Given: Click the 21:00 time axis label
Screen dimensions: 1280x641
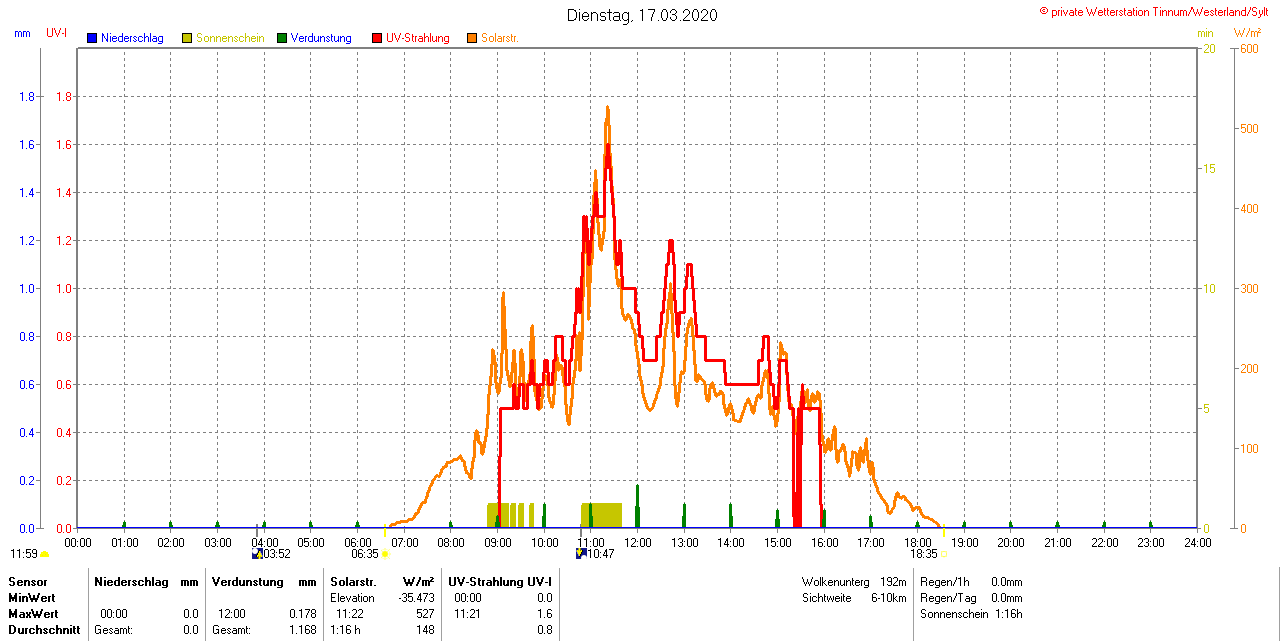Looking at the screenshot, I should [1057, 542].
